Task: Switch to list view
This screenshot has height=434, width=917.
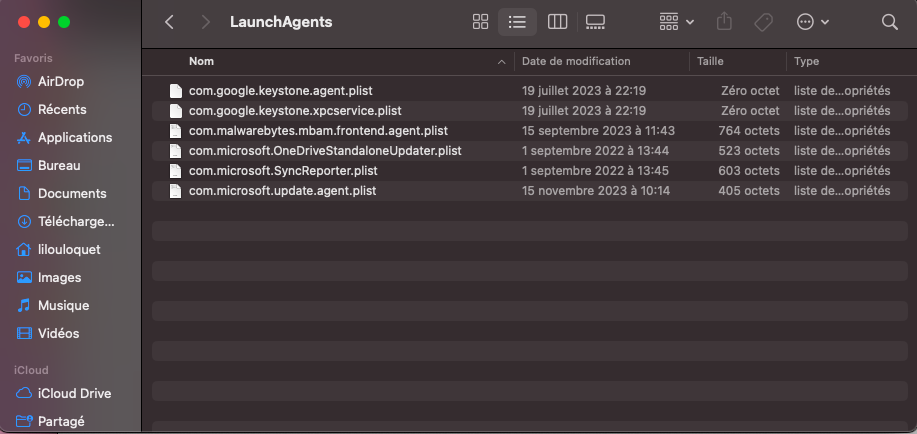Action: click(x=517, y=22)
